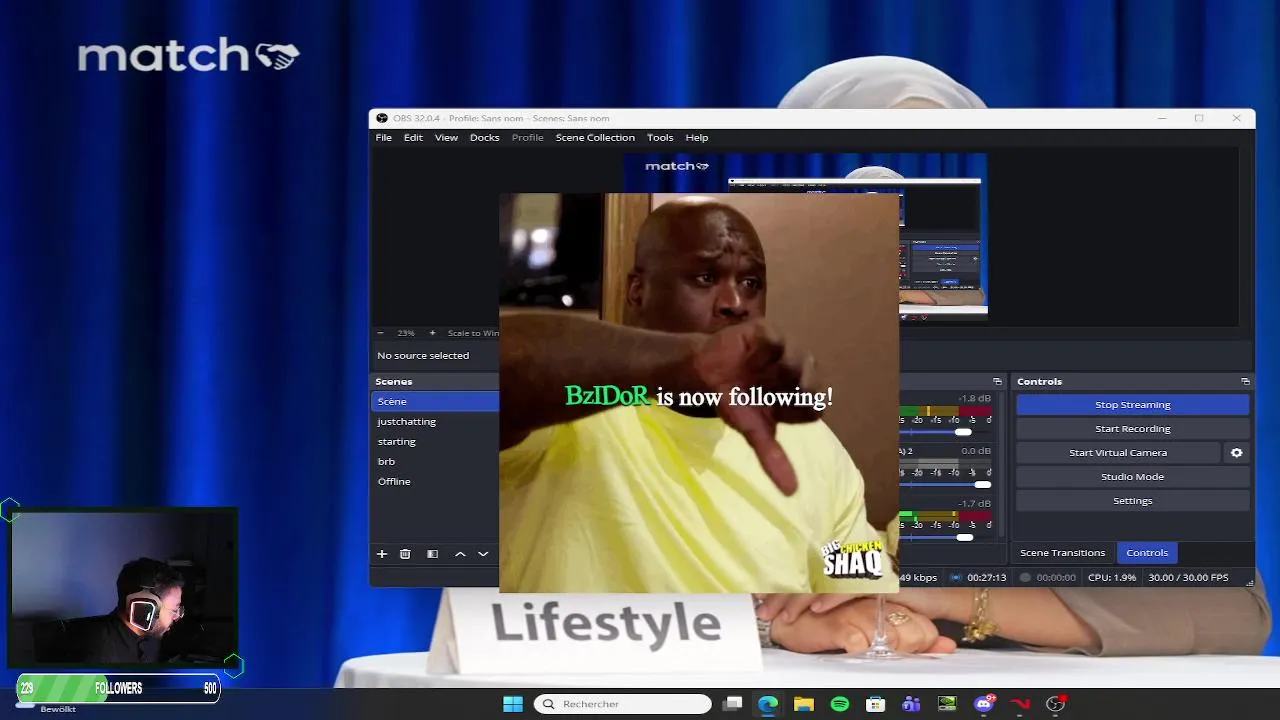Zoom out preview with minus icon
Viewport: 1280px width, 720px height.
coord(380,333)
